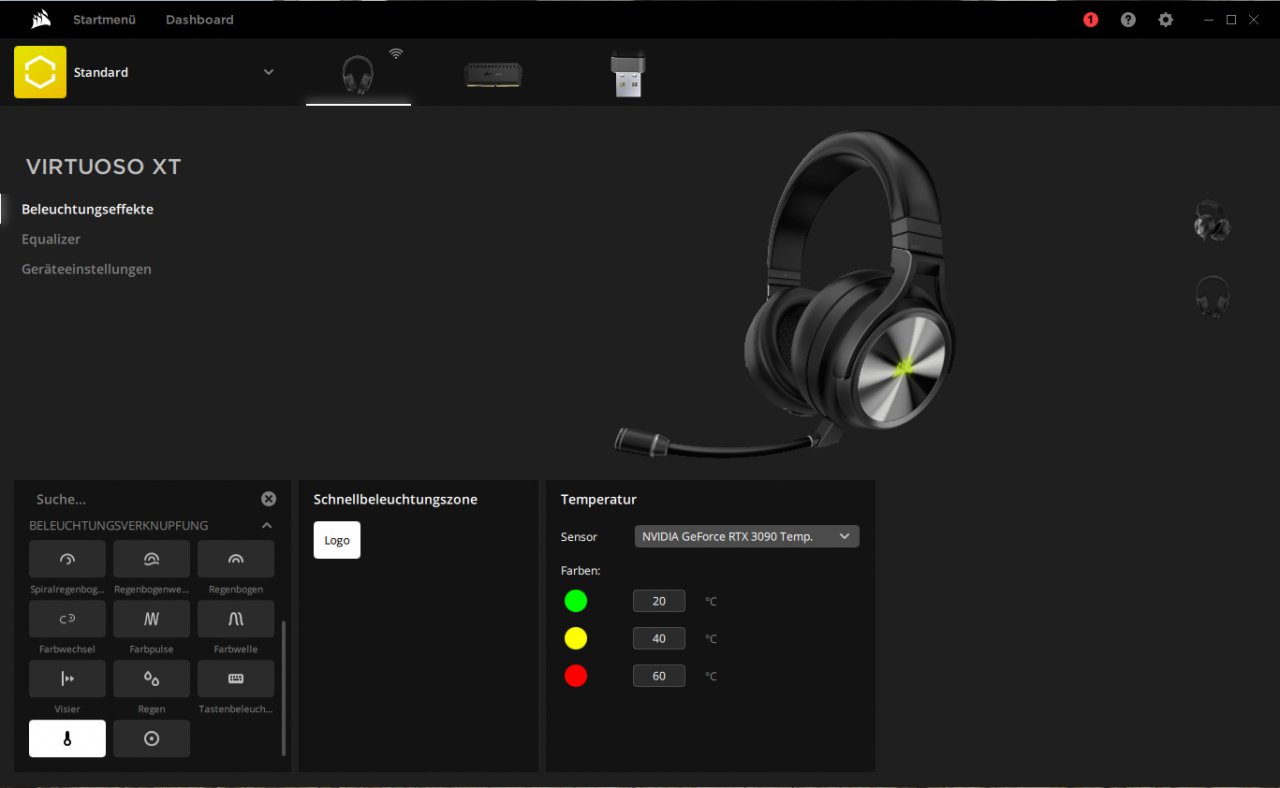Select the Regenbogenwelle lighting effect
Image resolution: width=1280 pixels, height=788 pixels.
(x=151, y=559)
